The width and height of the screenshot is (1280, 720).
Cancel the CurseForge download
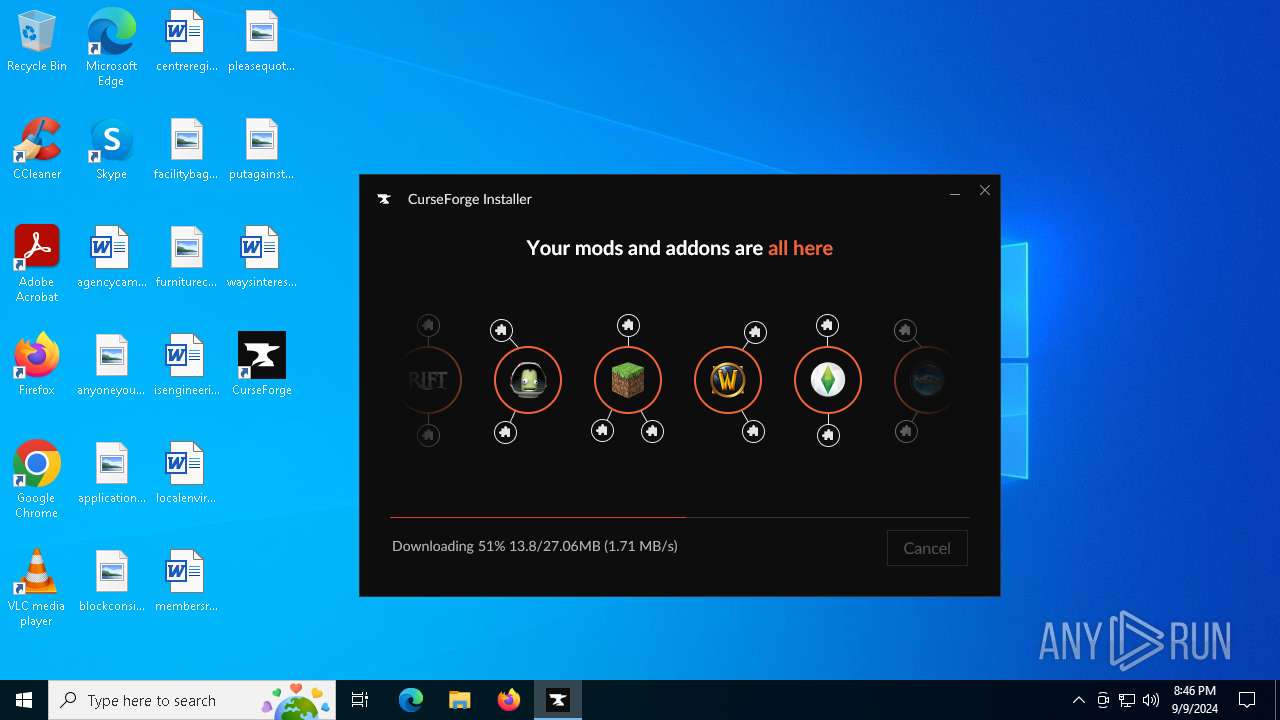coord(927,548)
